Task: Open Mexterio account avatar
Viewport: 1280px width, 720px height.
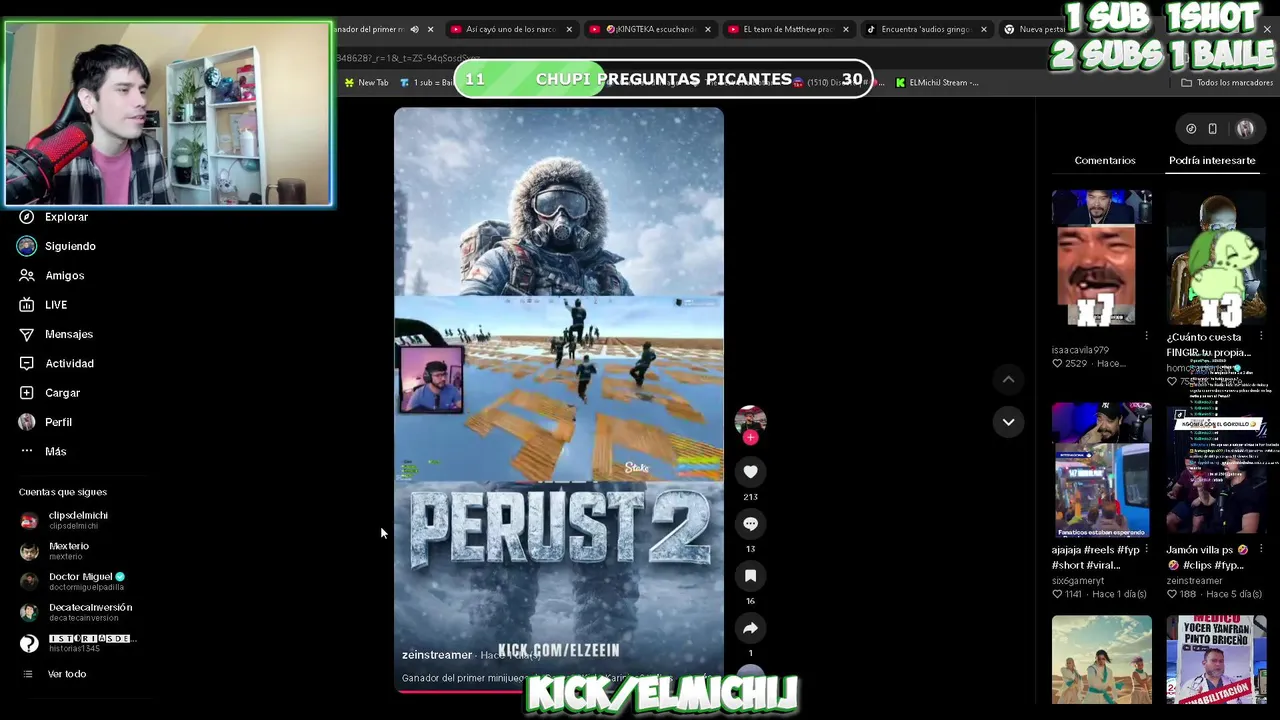Action: coord(29,551)
